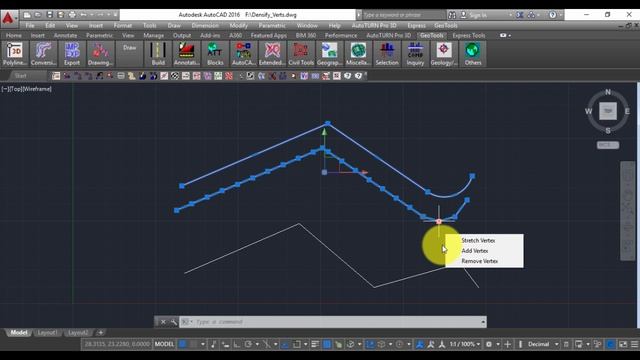Open the annotation scale 1:1 / 100% dropdown
640x360 pixels.
464,344
